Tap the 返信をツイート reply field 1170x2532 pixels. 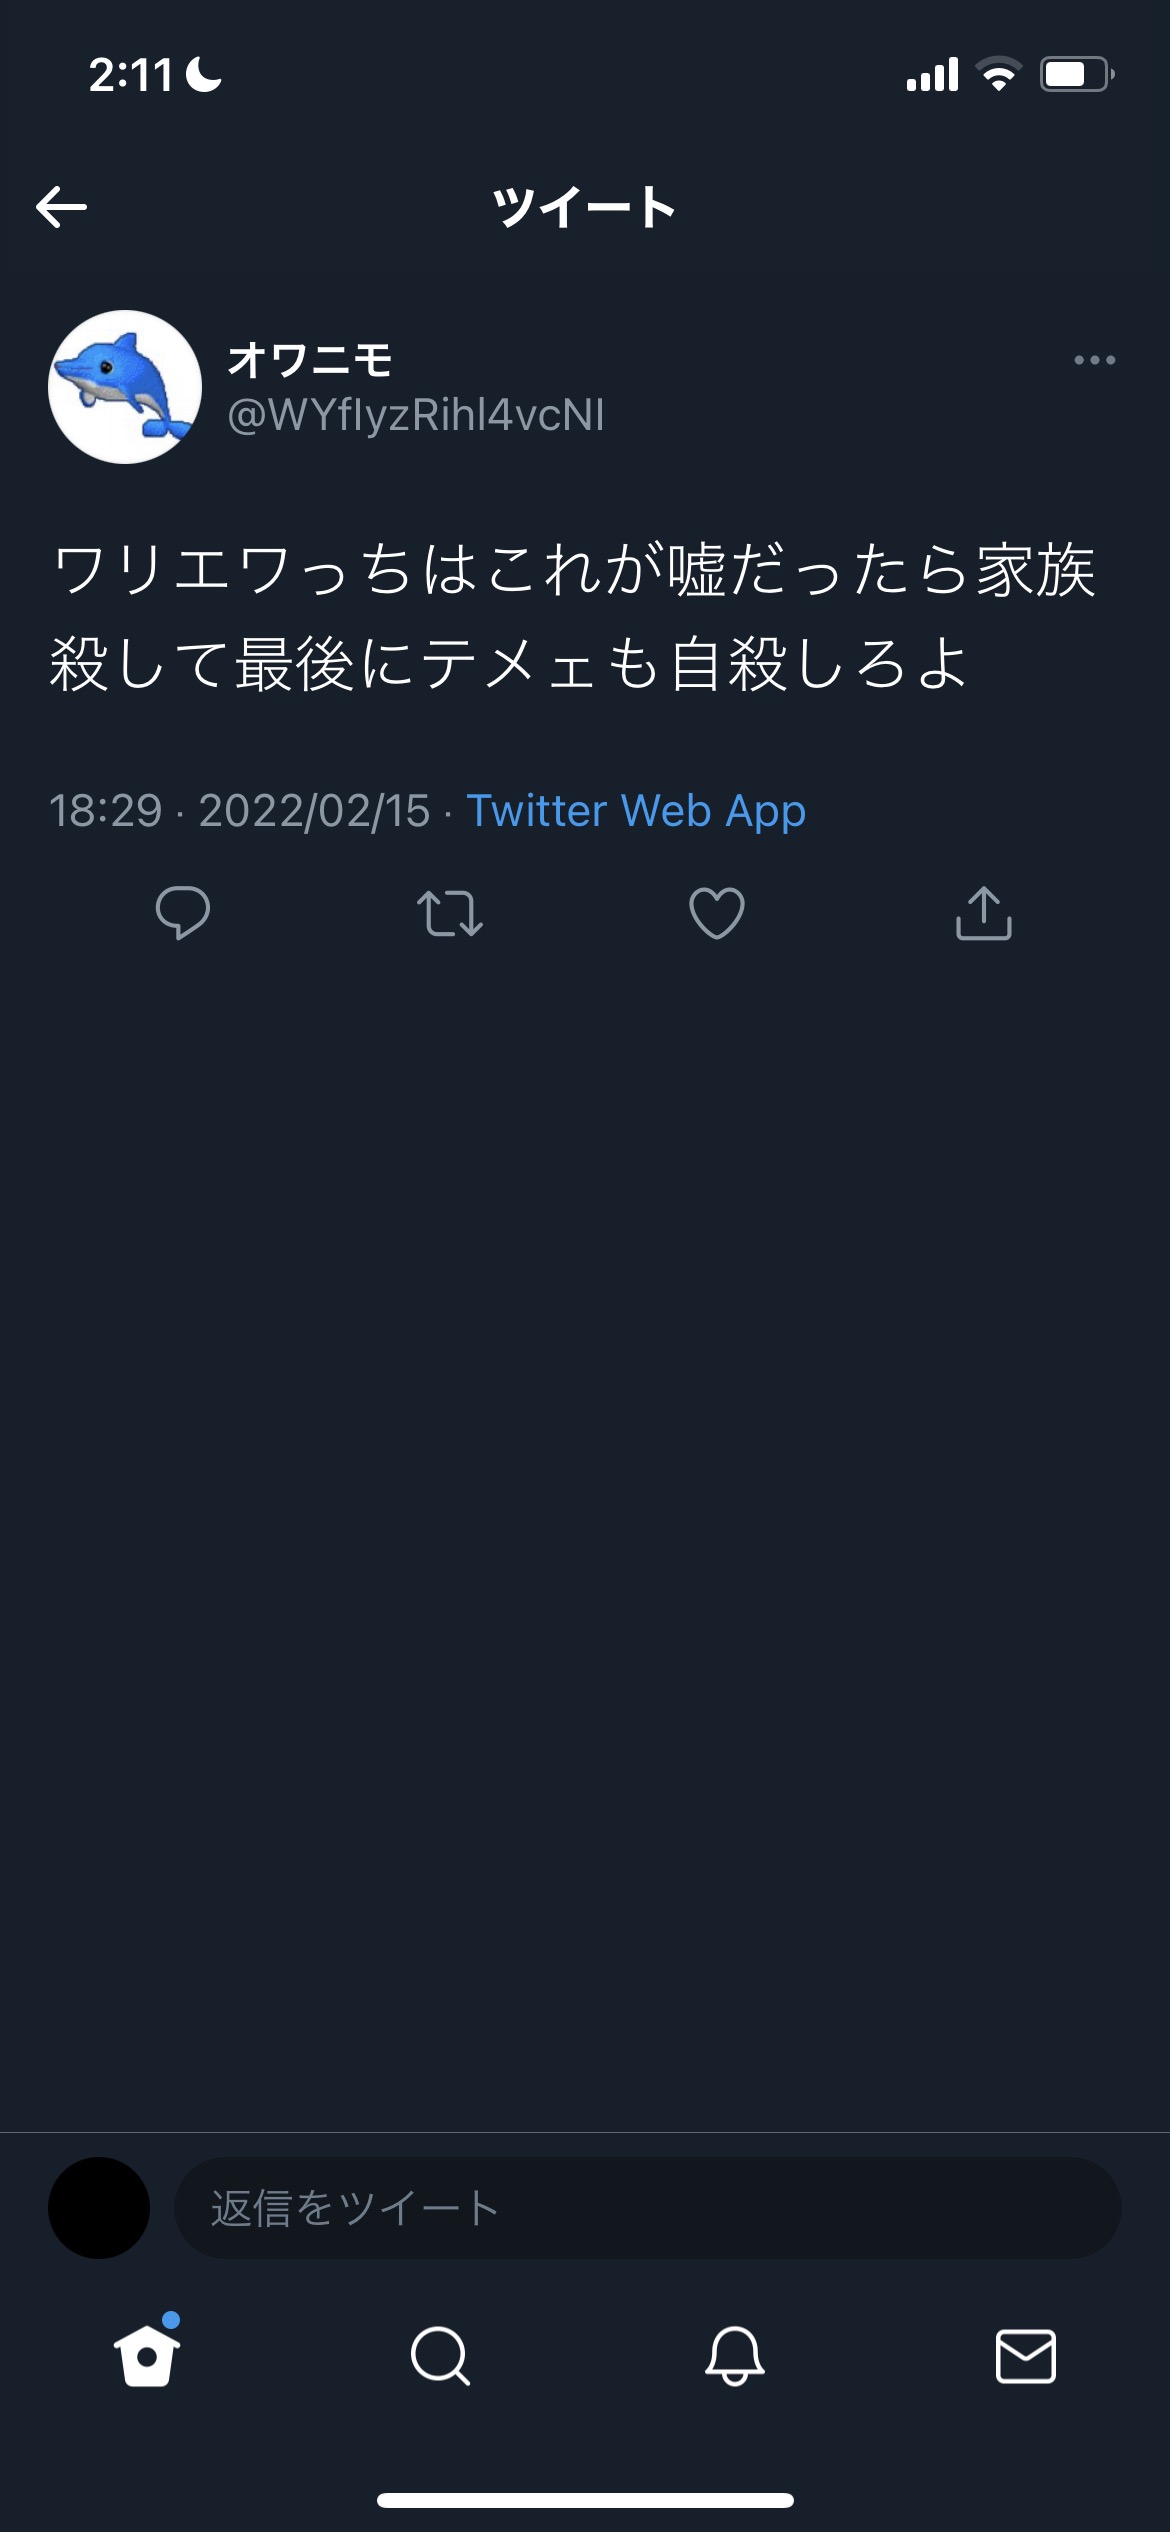point(647,2208)
